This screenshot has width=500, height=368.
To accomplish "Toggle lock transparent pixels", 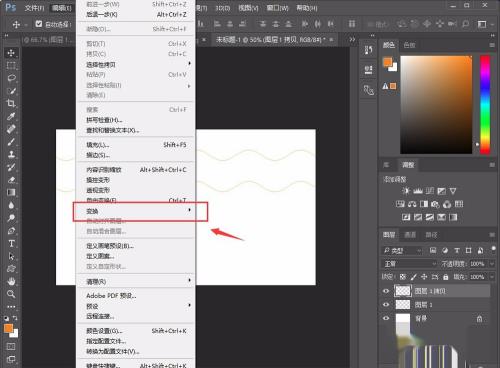I will tap(403, 277).
